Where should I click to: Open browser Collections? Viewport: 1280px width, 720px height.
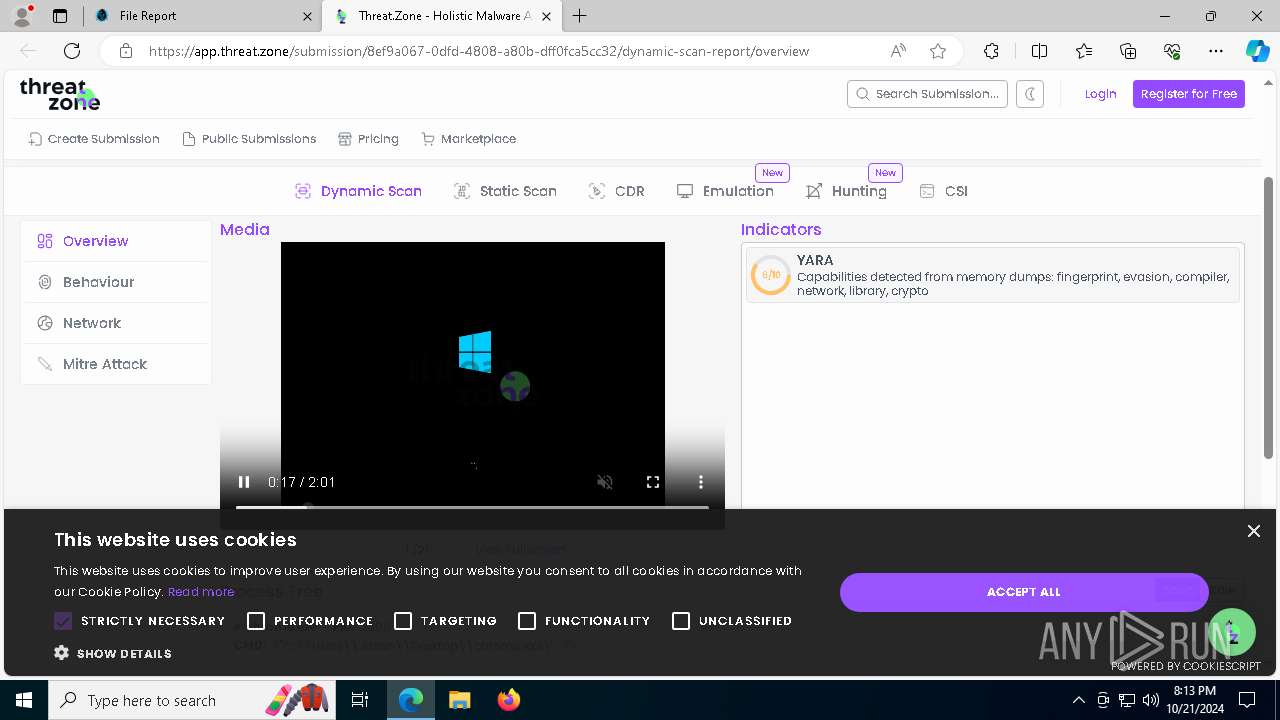[x=1128, y=51]
